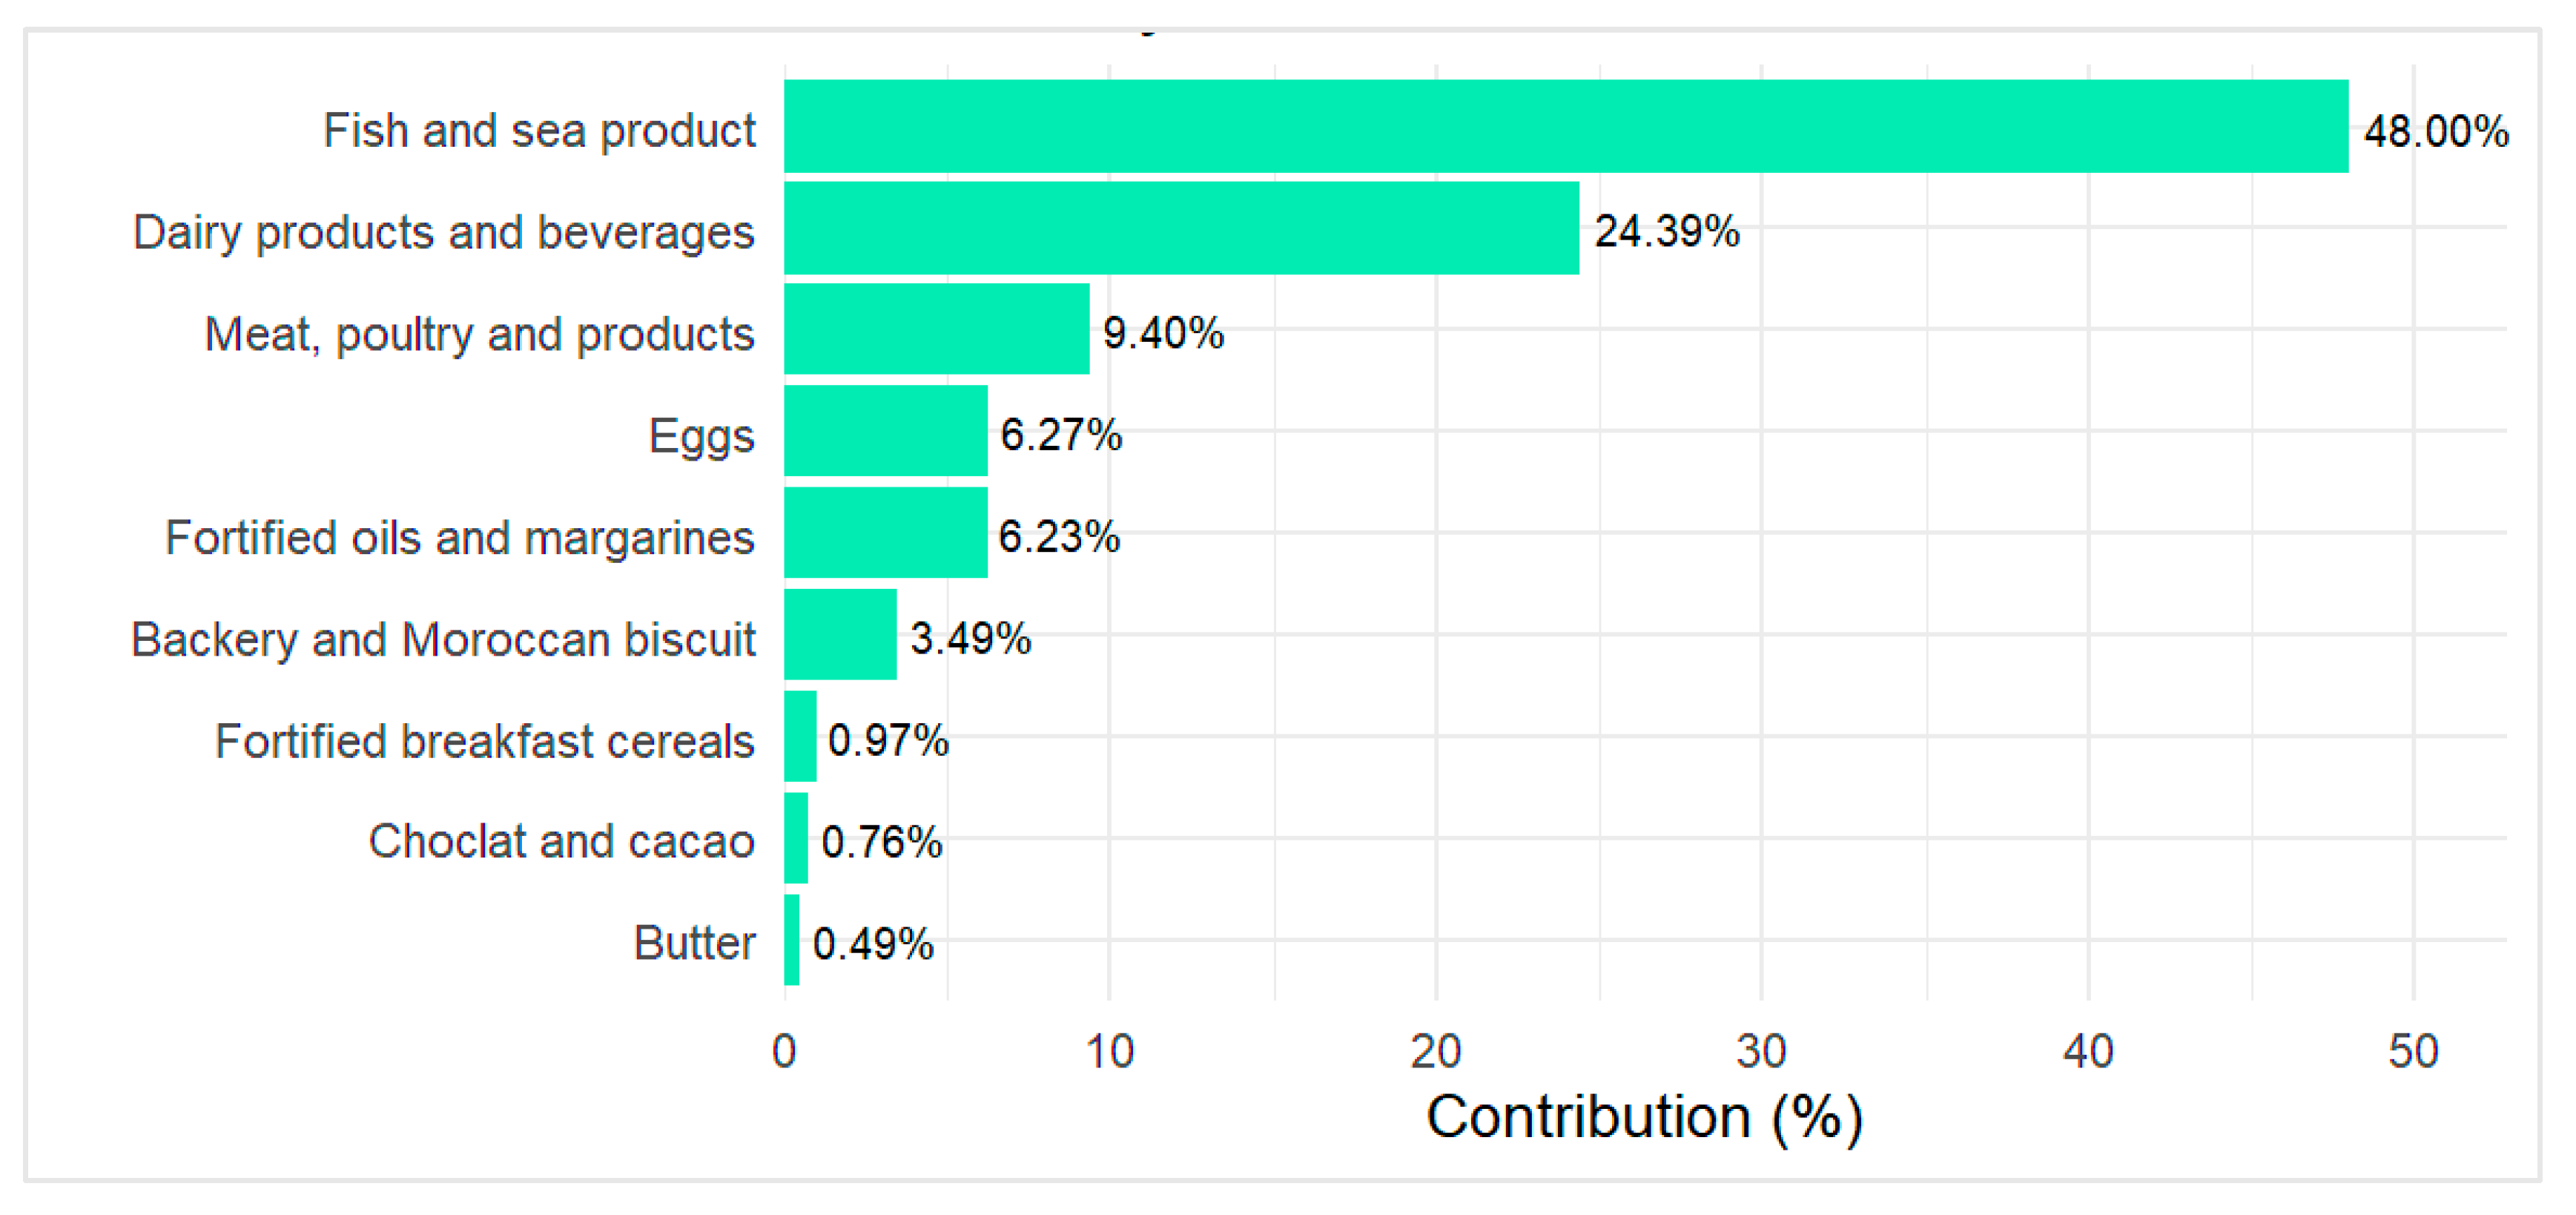Image resolution: width=2576 pixels, height=1215 pixels.
Task: Select the Fortified breakfast cereals label
Action: [x=485, y=741]
